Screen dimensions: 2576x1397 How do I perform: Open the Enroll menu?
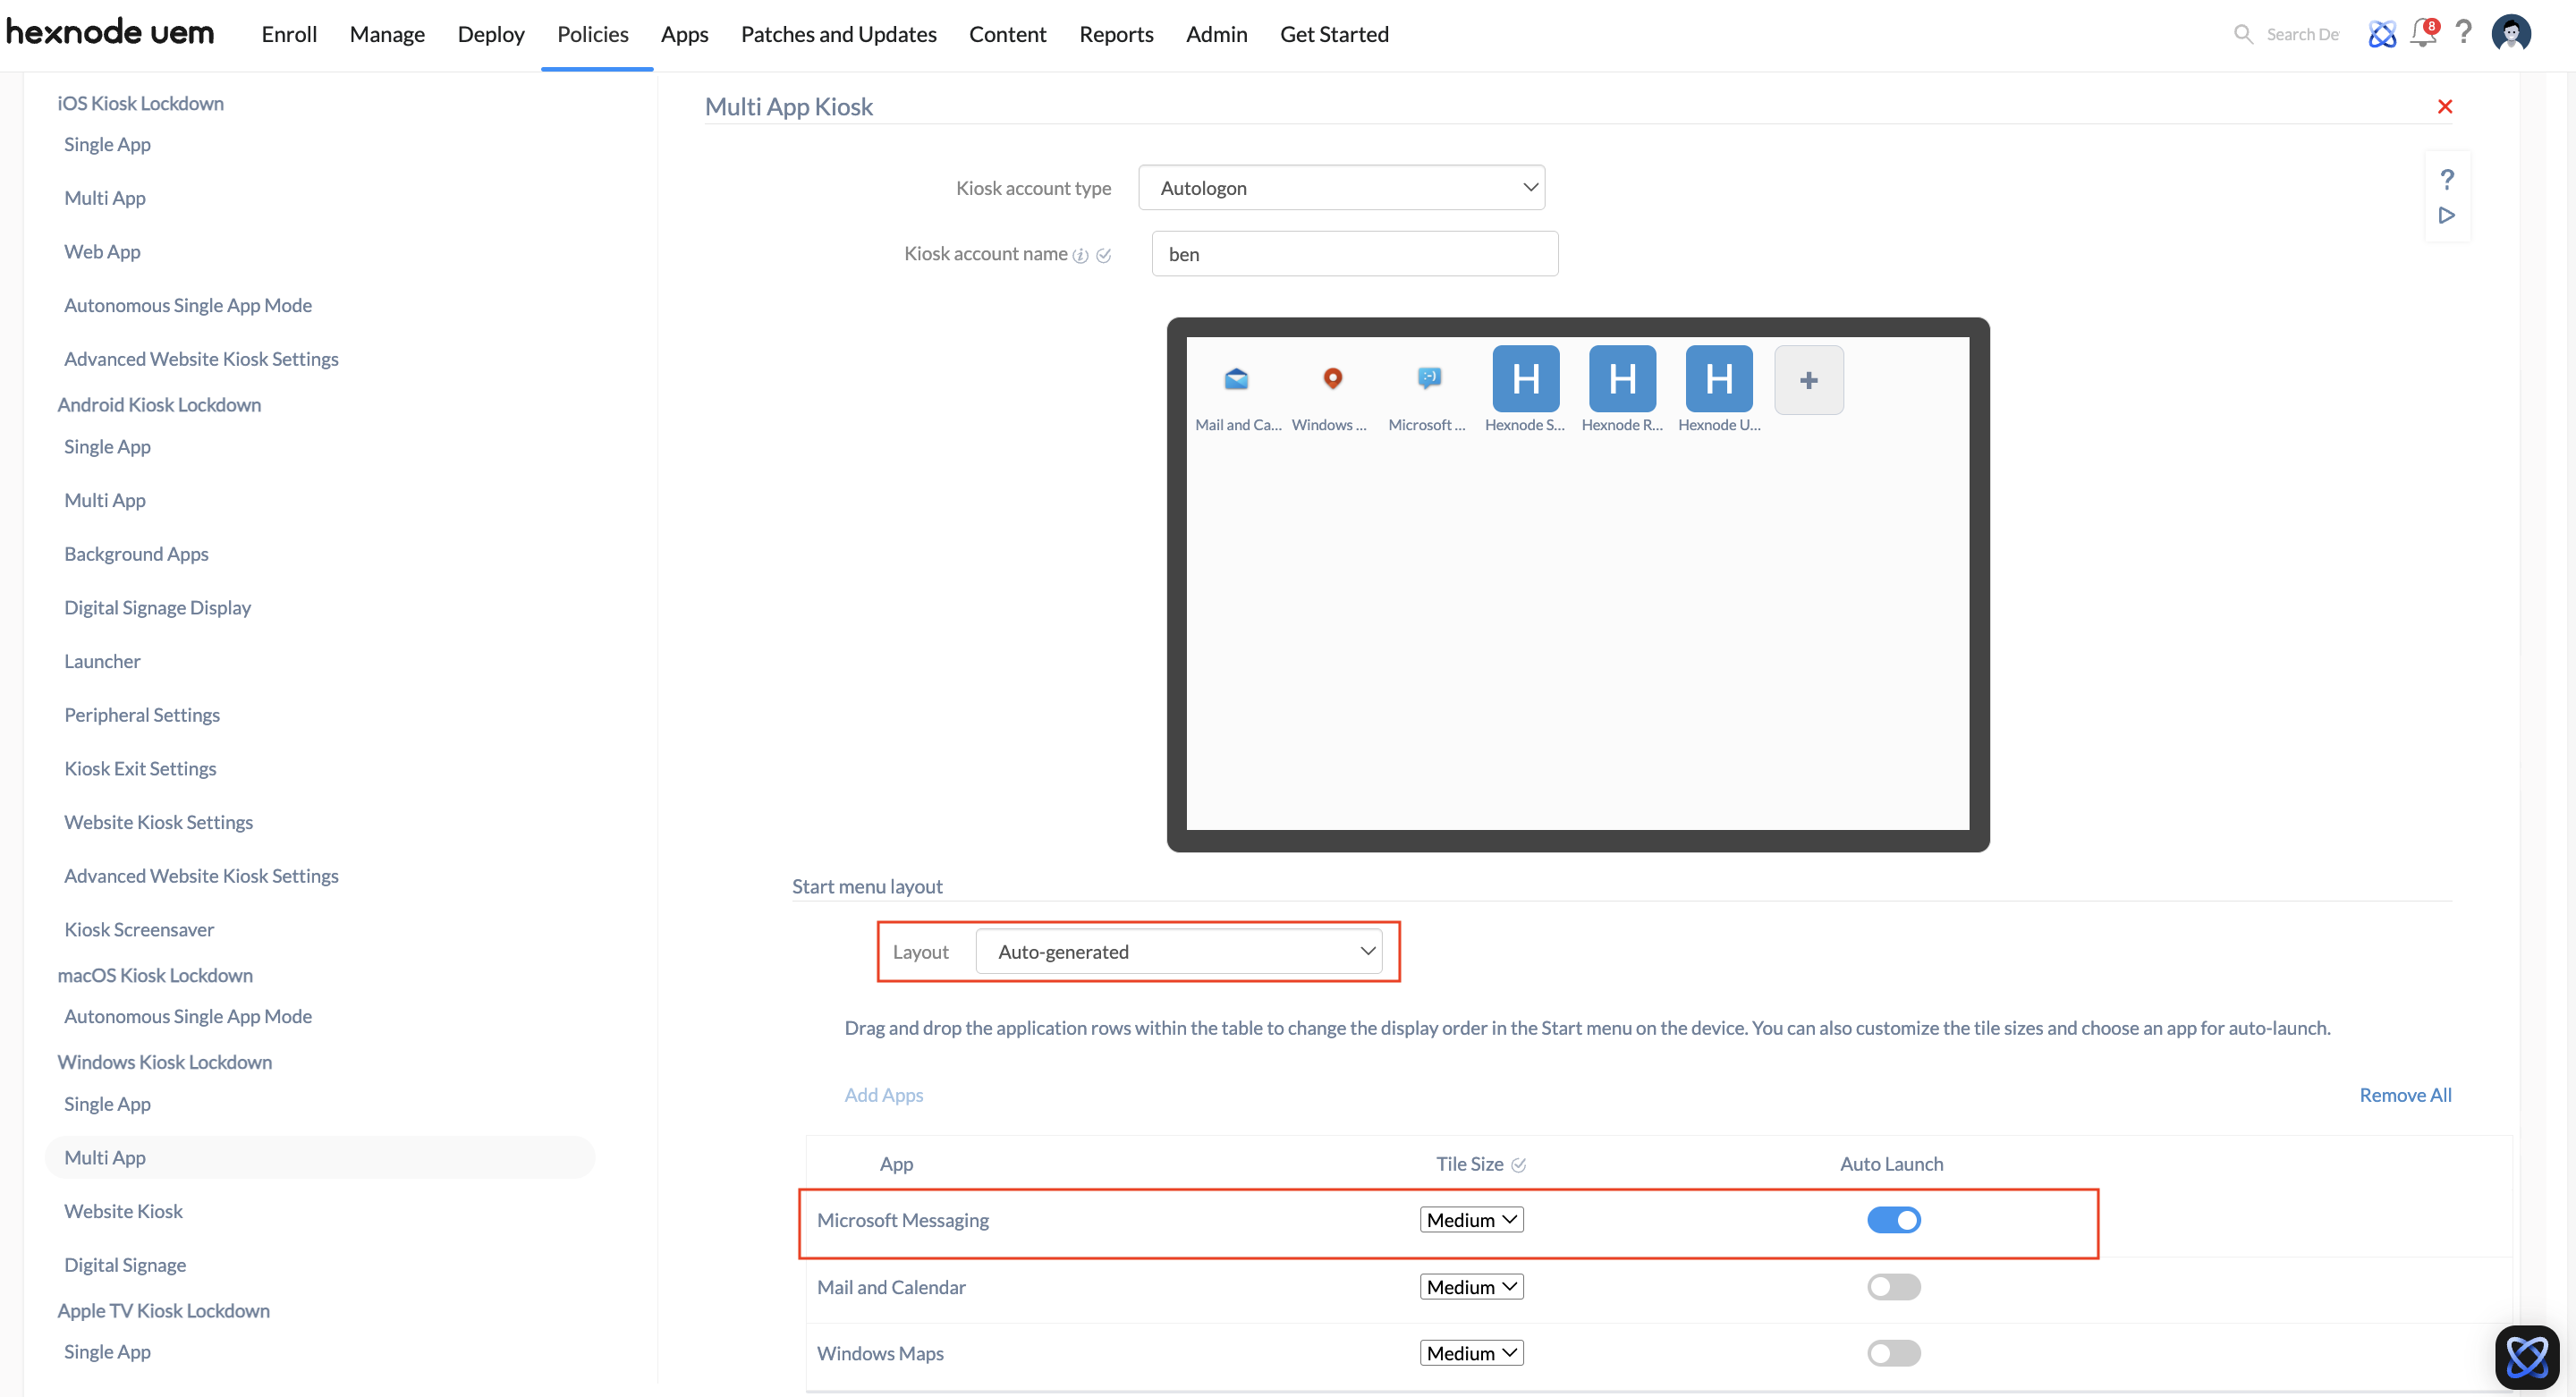(x=289, y=34)
